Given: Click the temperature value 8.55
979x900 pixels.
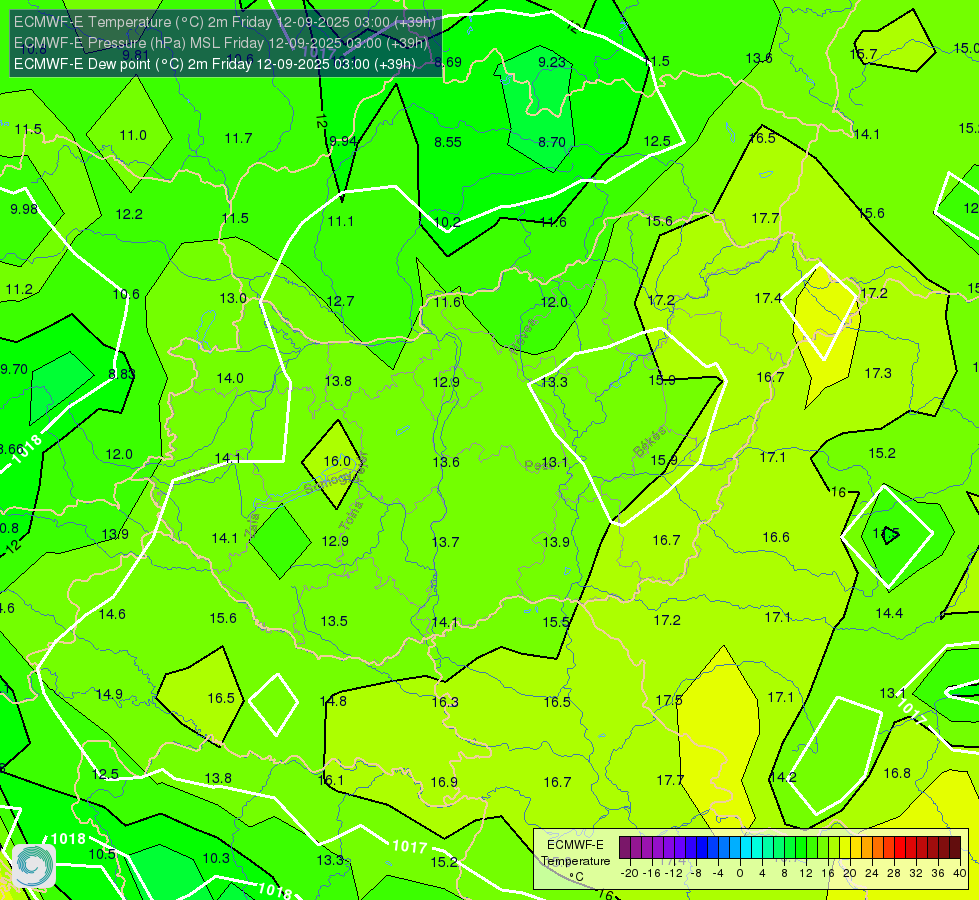Looking at the screenshot, I should point(448,142).
